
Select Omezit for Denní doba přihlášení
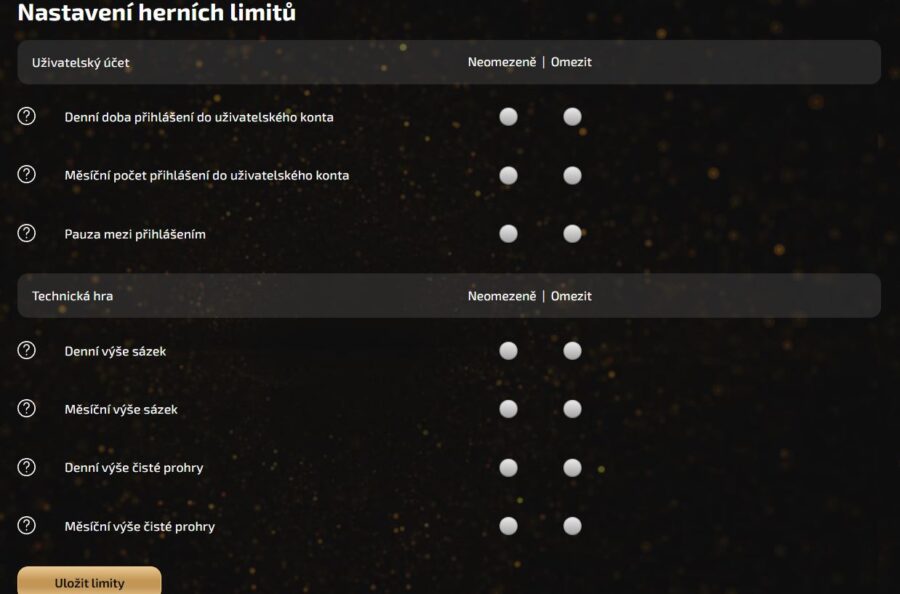click(x=572, y=117)
